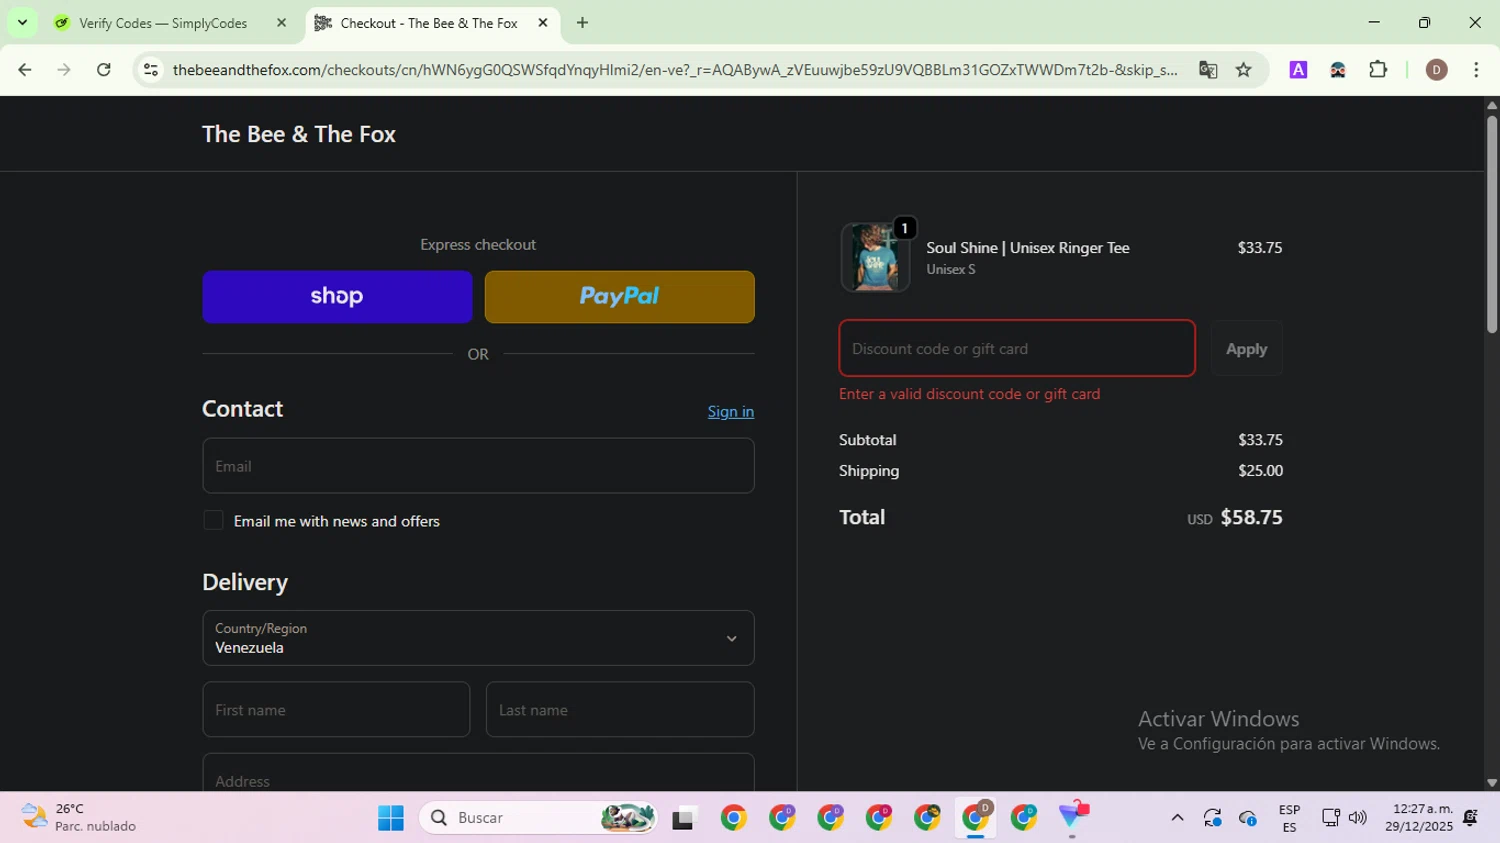Image resolution: width=1500 pixels, height=843 pixels.
Task: Select the Checkout - The Bee & The Fox tab
Action: 429,23
